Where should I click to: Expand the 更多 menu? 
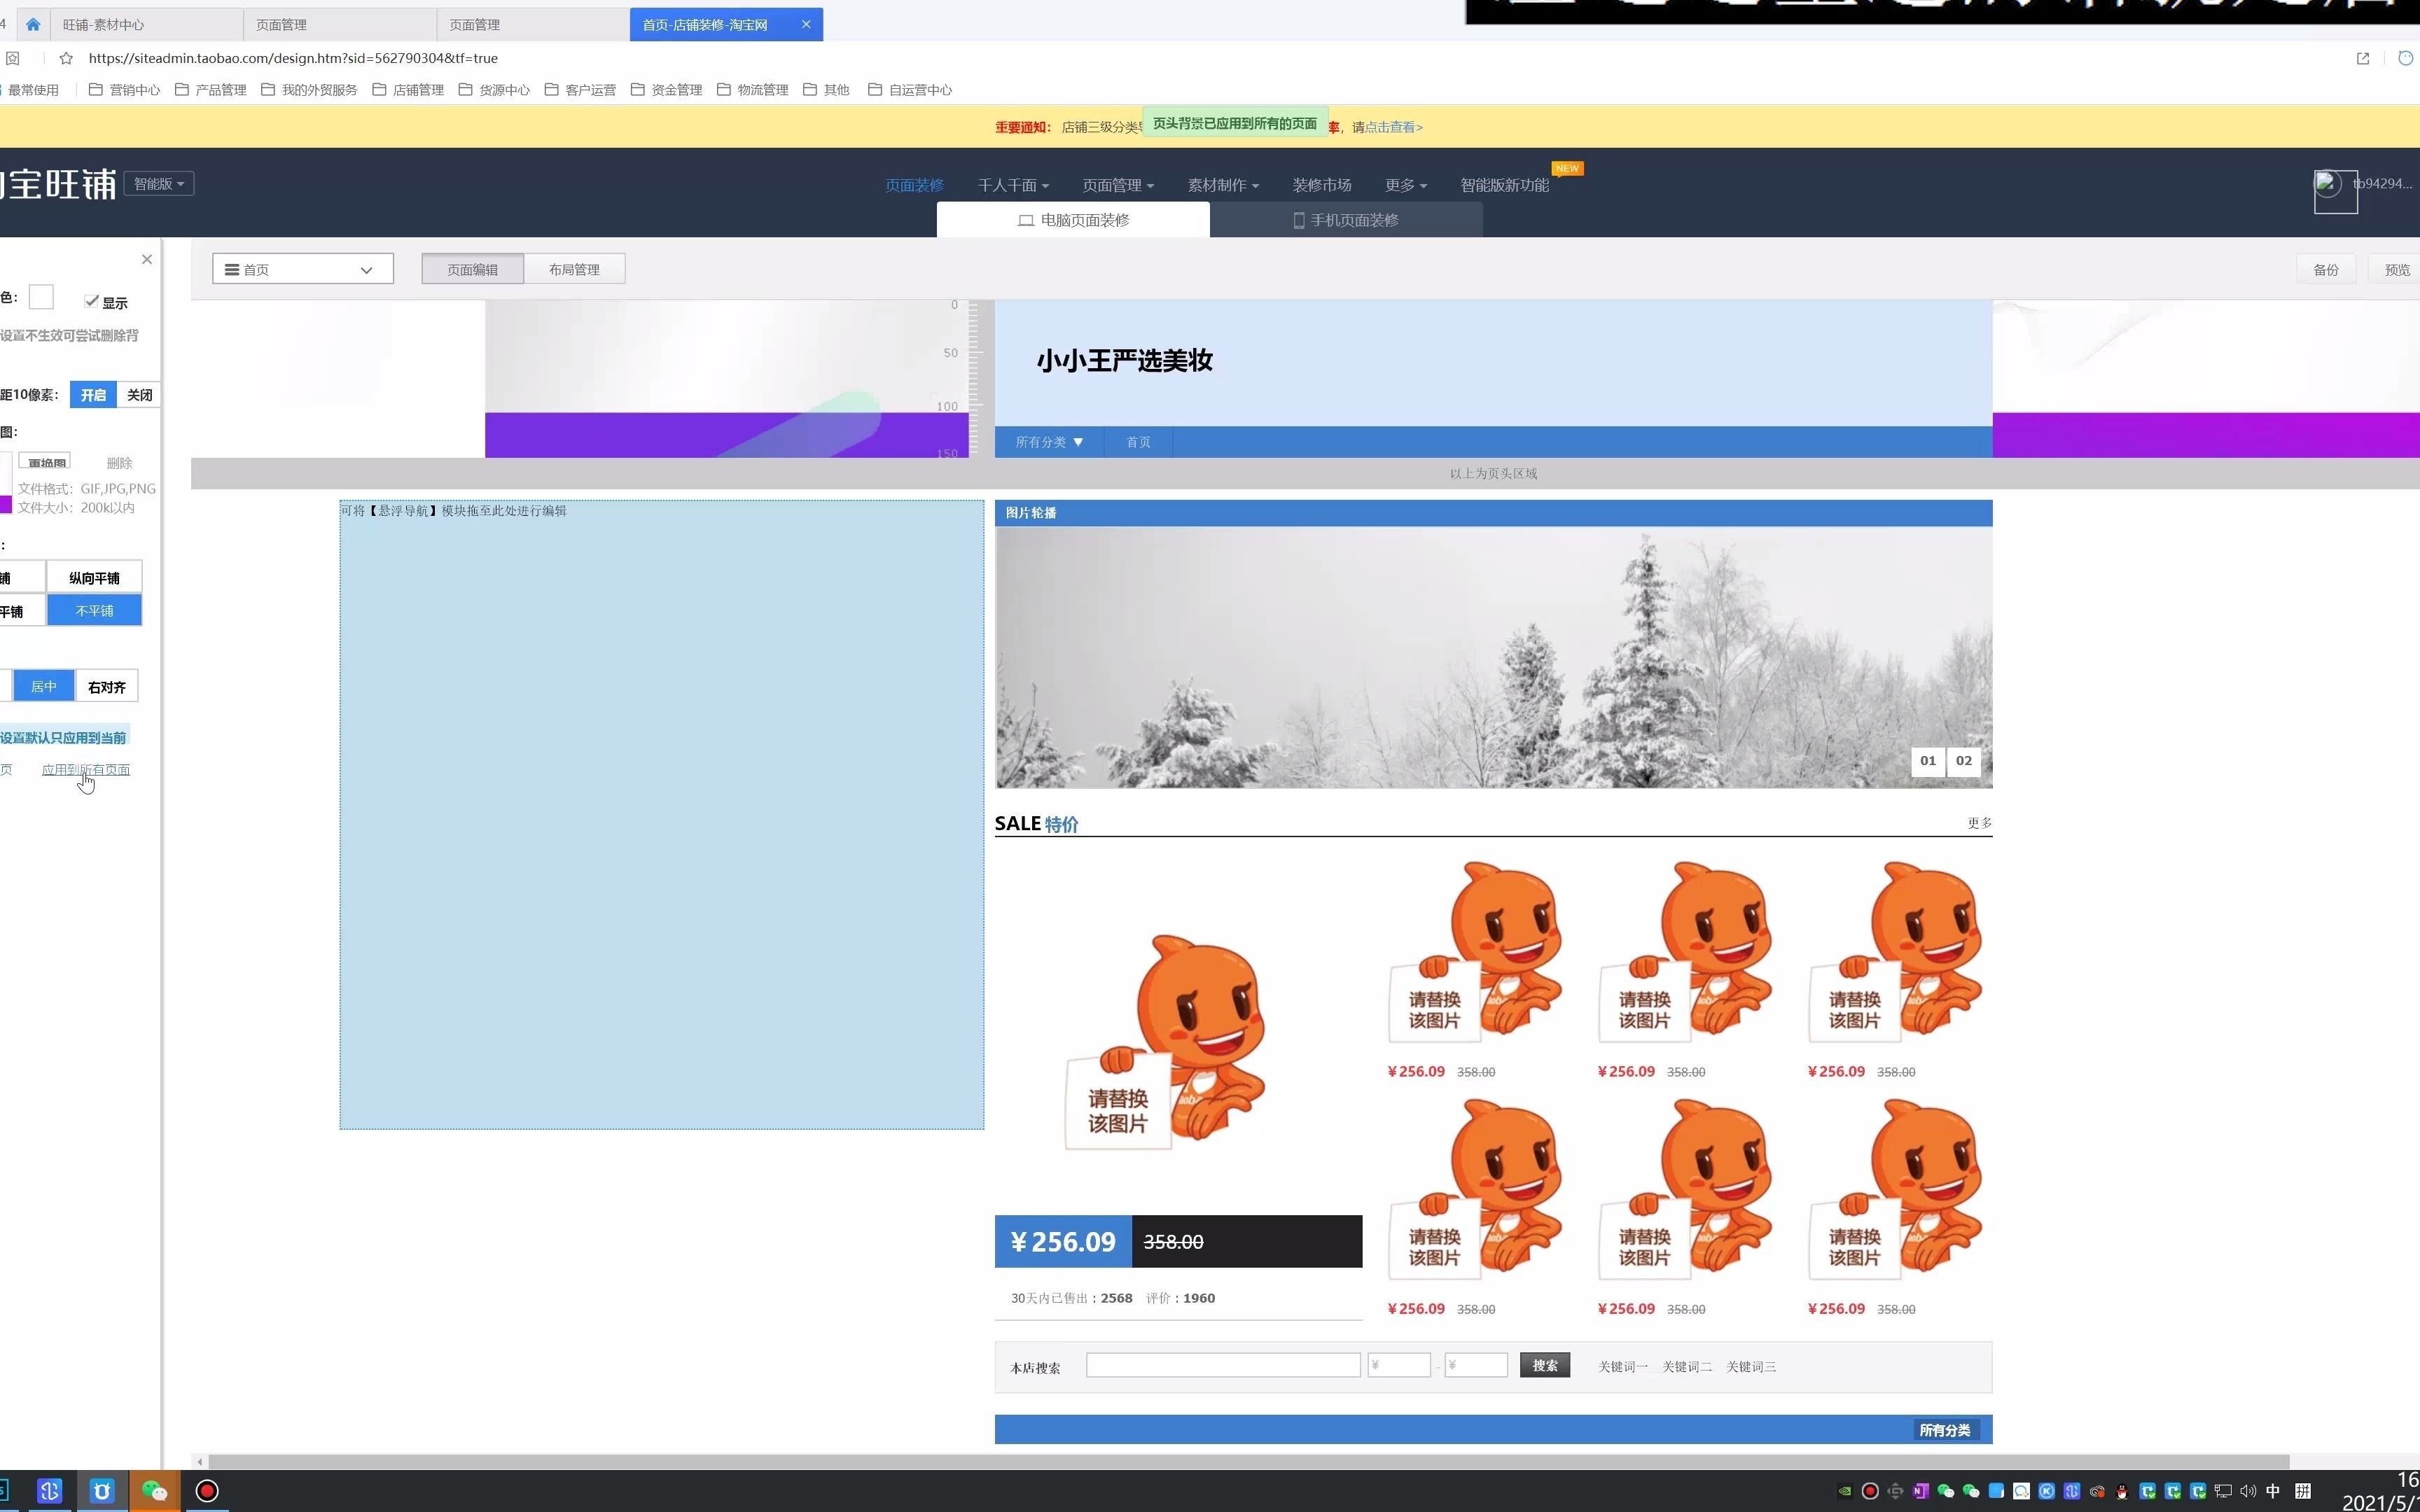click(x=1405, y=185)
